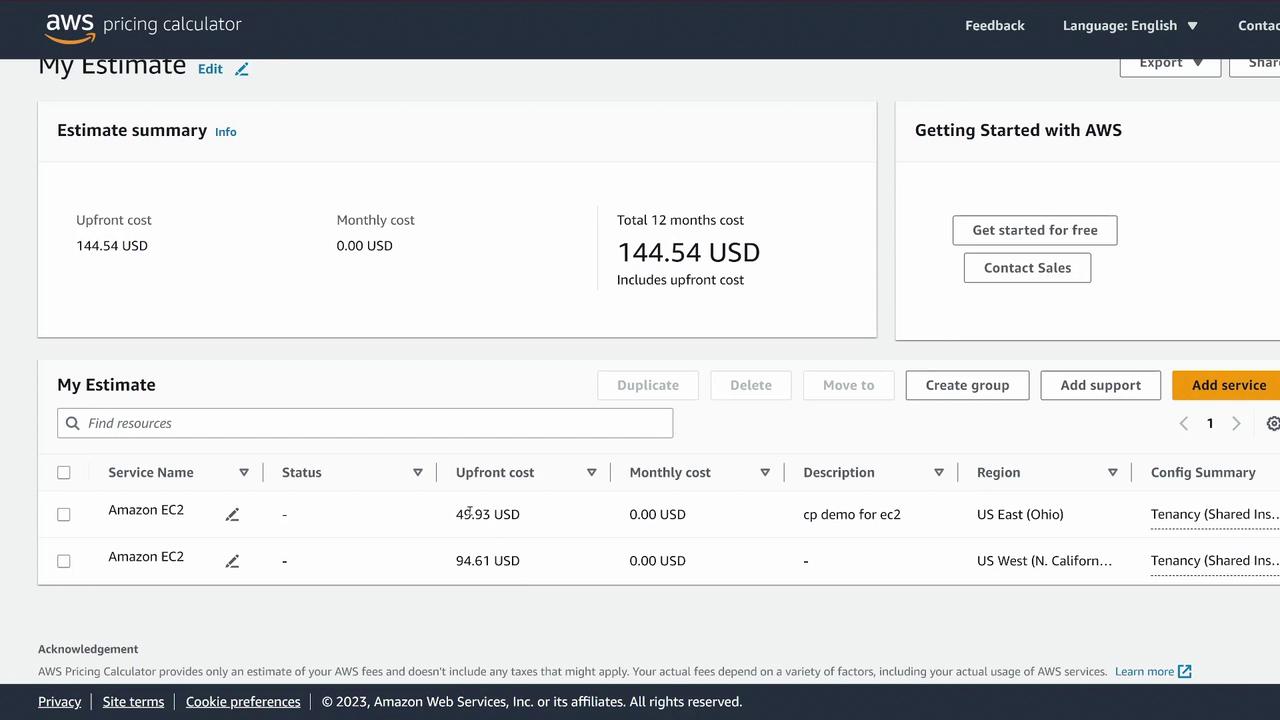The image size is (1280, 720).
Task: Click the Contact Sales button
Action: pyautogui.click(x=1027, y=268)
